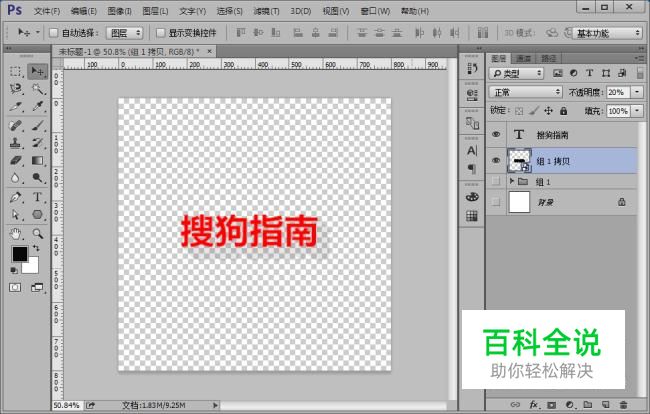Show the 背景 layer
The image size is (650, 414).
pyautogui.click(x=496, y=202)
